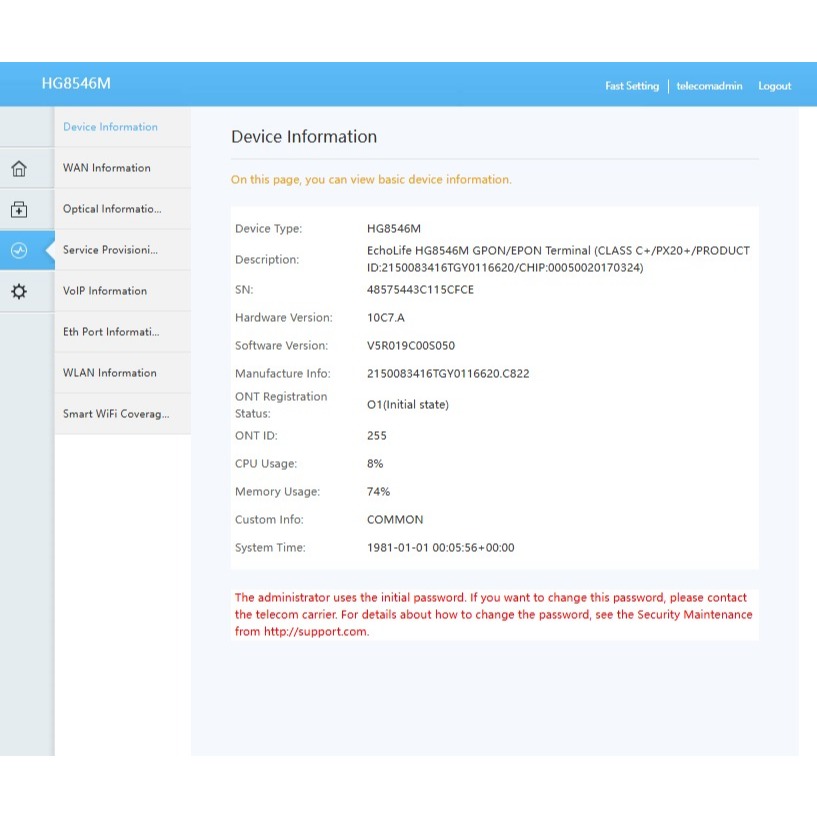Click the software version V5R019C00S050 text
This screenshot has width=817, height=817.
(411, 346)
